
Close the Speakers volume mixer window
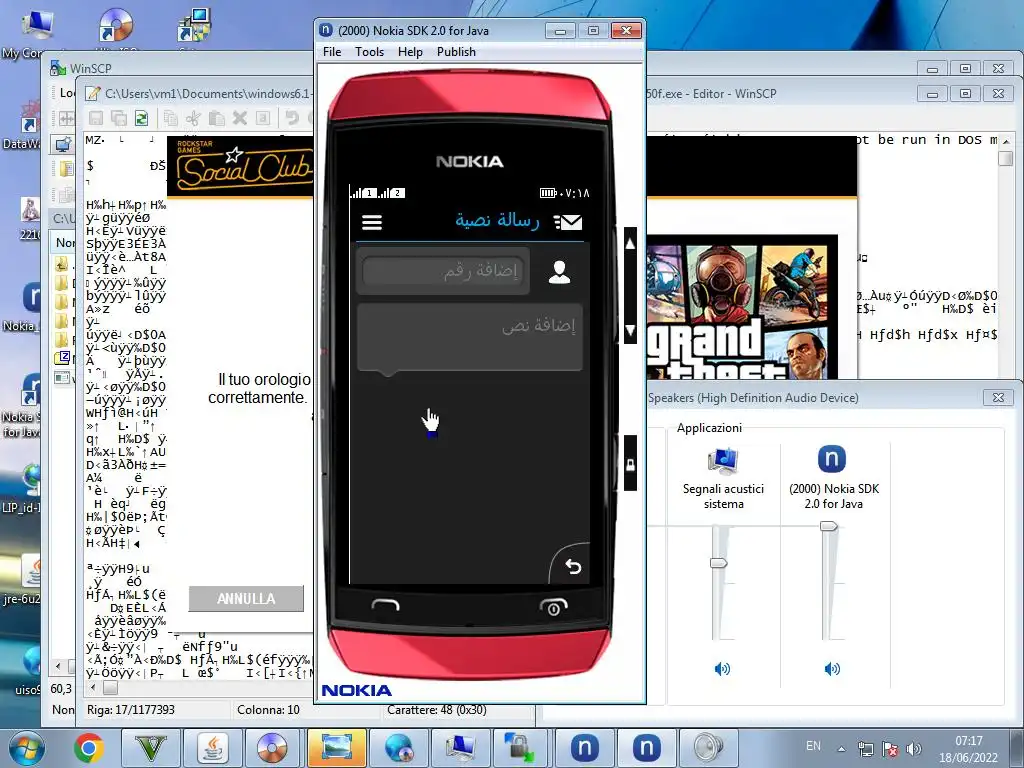click(x=998, y=397)
